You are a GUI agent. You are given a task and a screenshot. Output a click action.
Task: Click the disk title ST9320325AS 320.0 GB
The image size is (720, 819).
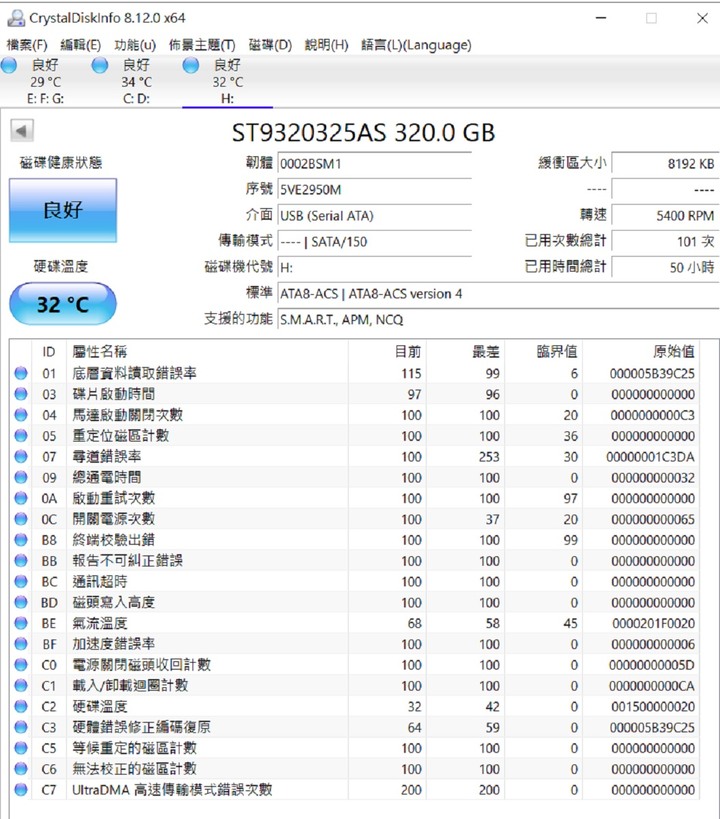point(363,133)
